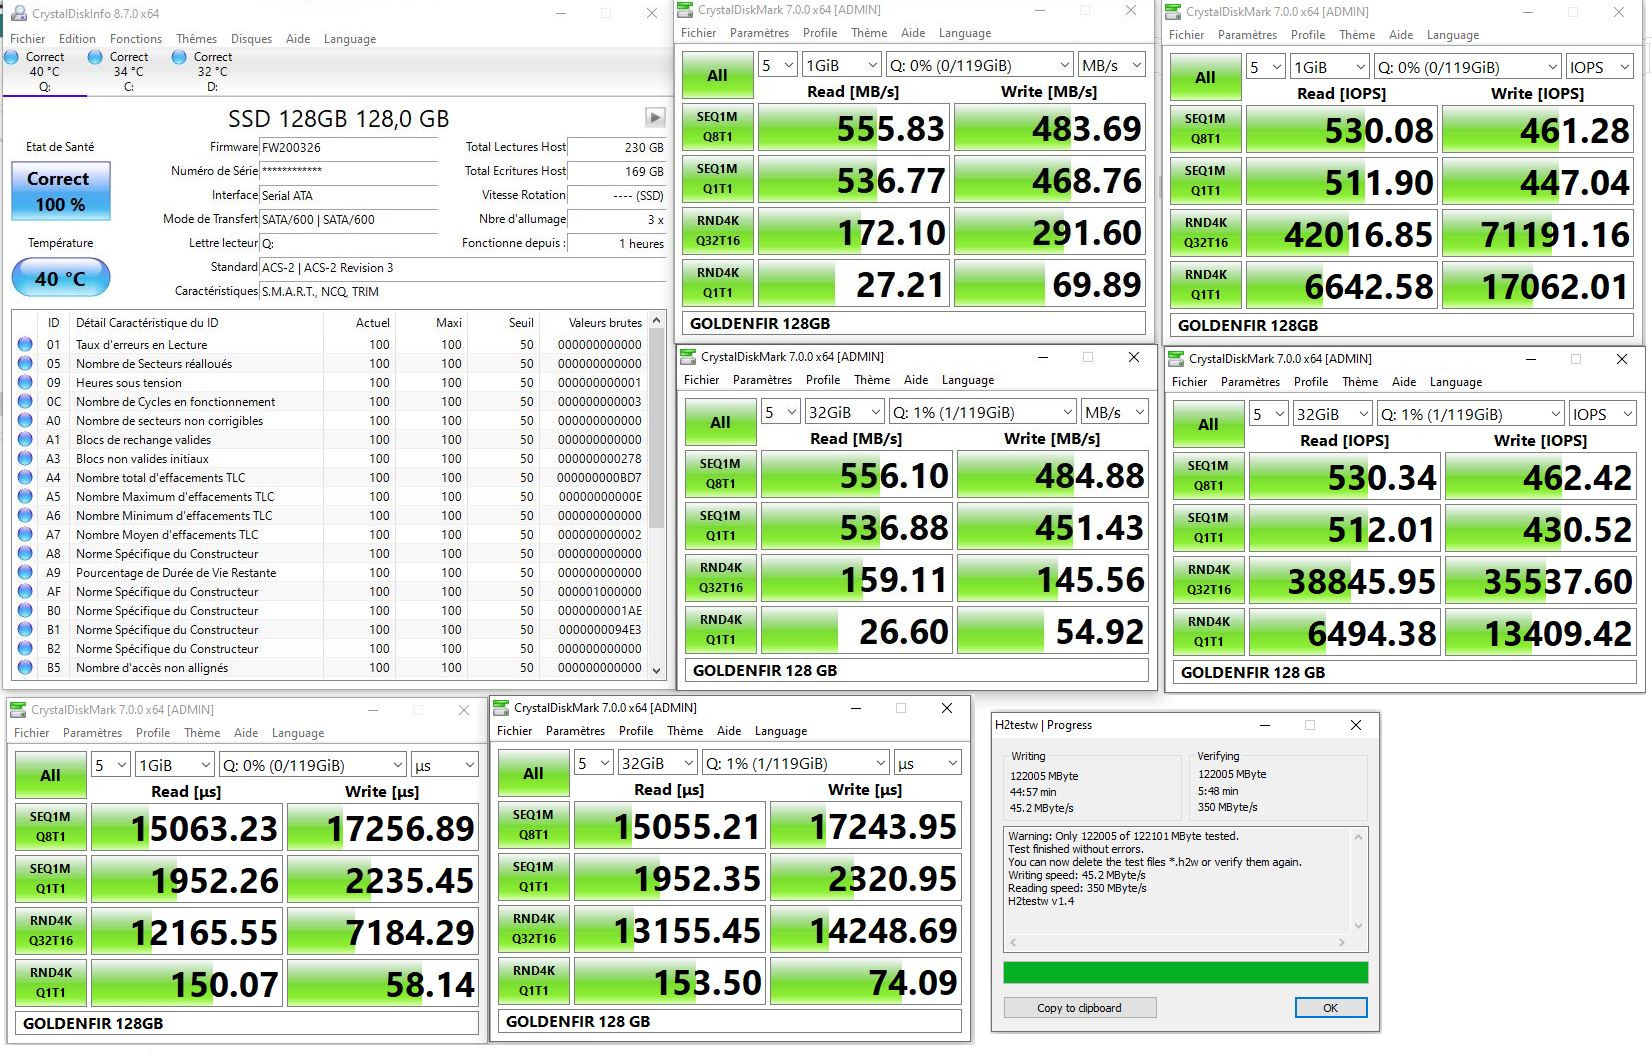Click status circle for A9 Durée de Vie Restante
Image resolution: width=1652 pixels, height=1056 pixels.
click(25, 572)
